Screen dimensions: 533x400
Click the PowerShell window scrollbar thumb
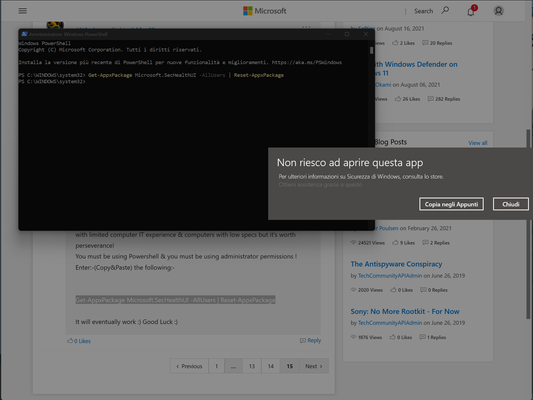371,50
